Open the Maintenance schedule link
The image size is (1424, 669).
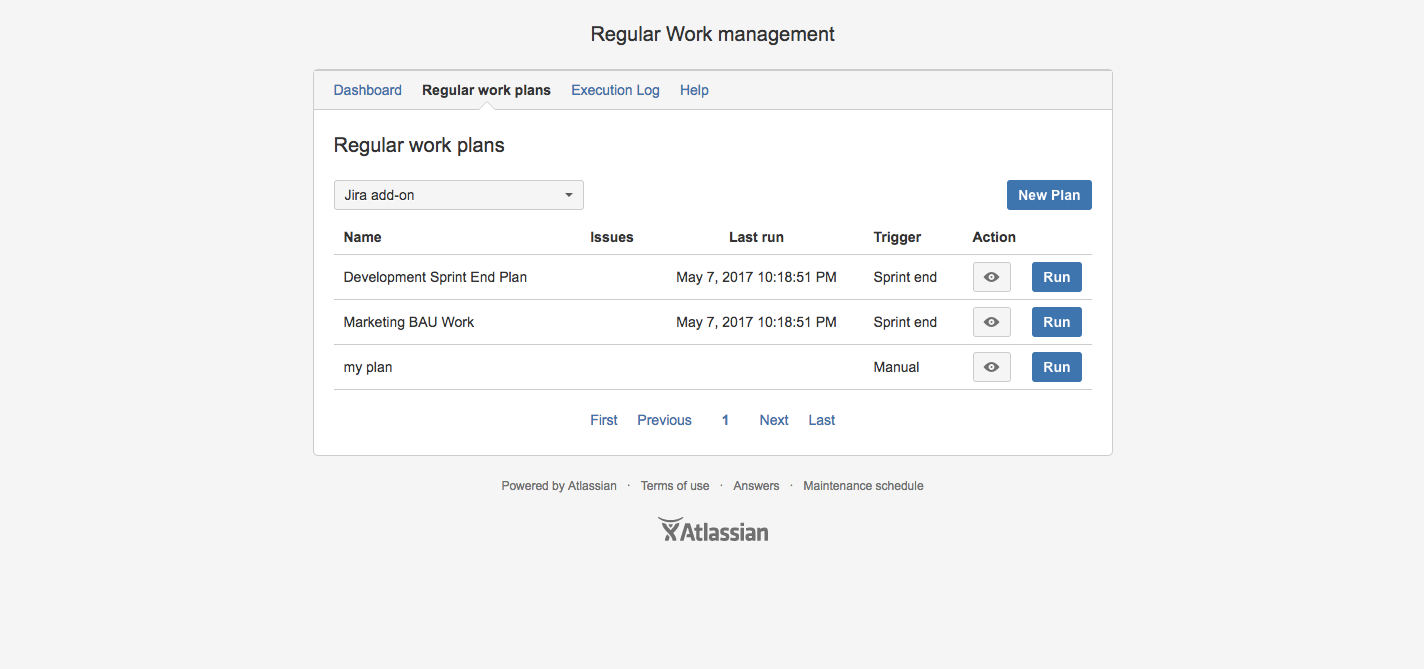coord(863,486)
